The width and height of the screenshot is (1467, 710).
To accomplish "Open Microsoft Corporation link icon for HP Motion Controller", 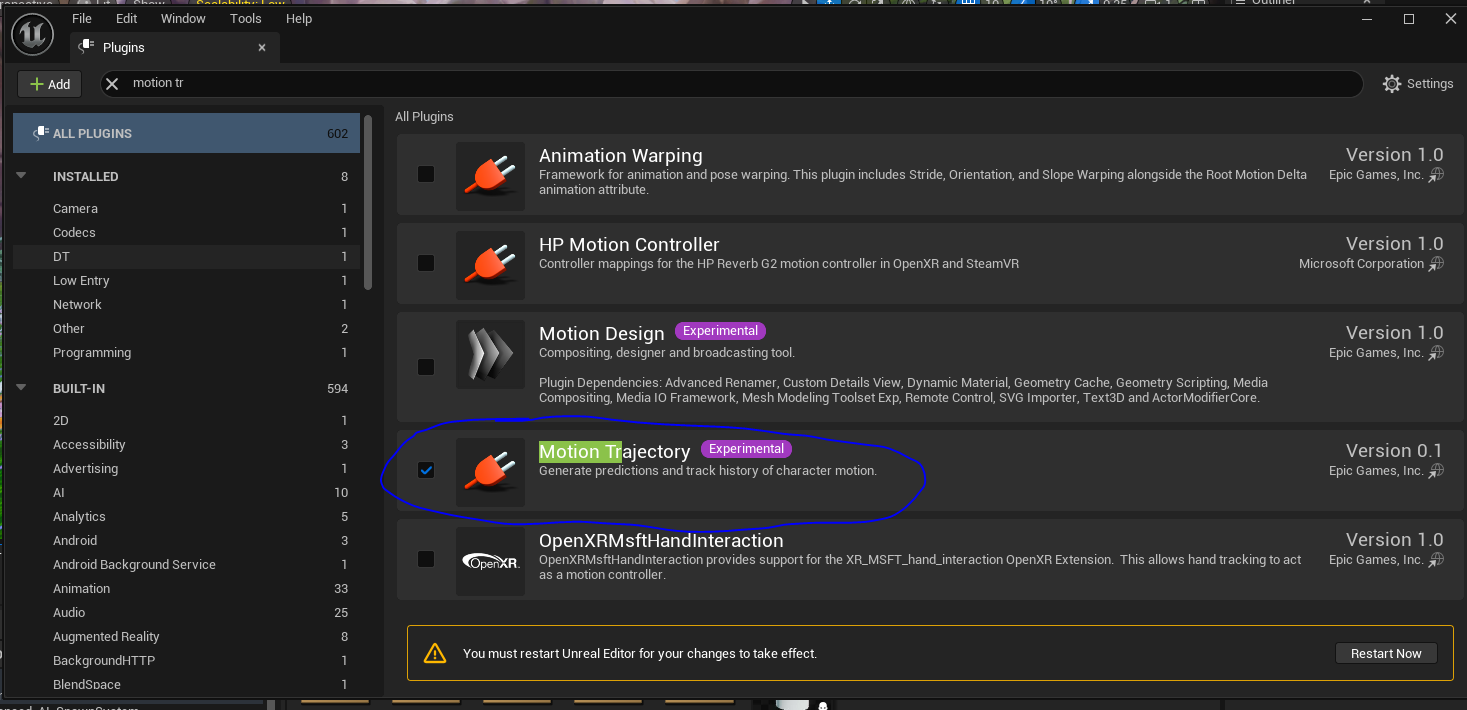I will click(x=1436, y=264).
